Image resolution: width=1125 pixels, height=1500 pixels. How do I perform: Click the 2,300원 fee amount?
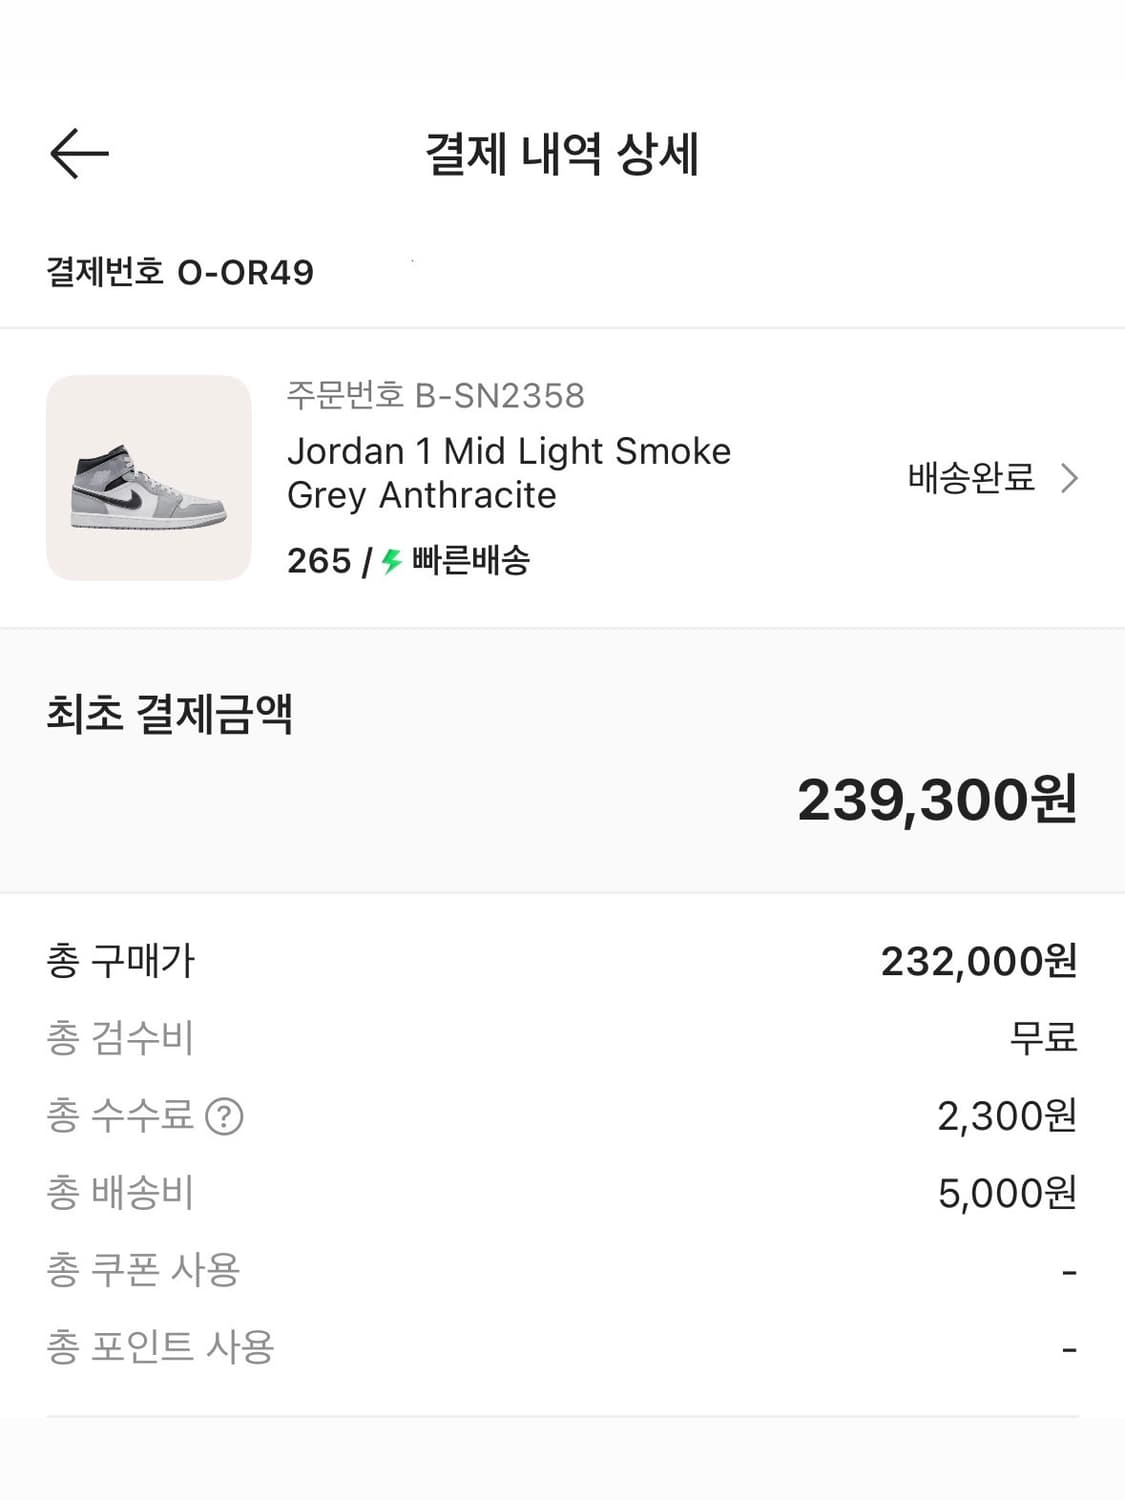1006,1116
